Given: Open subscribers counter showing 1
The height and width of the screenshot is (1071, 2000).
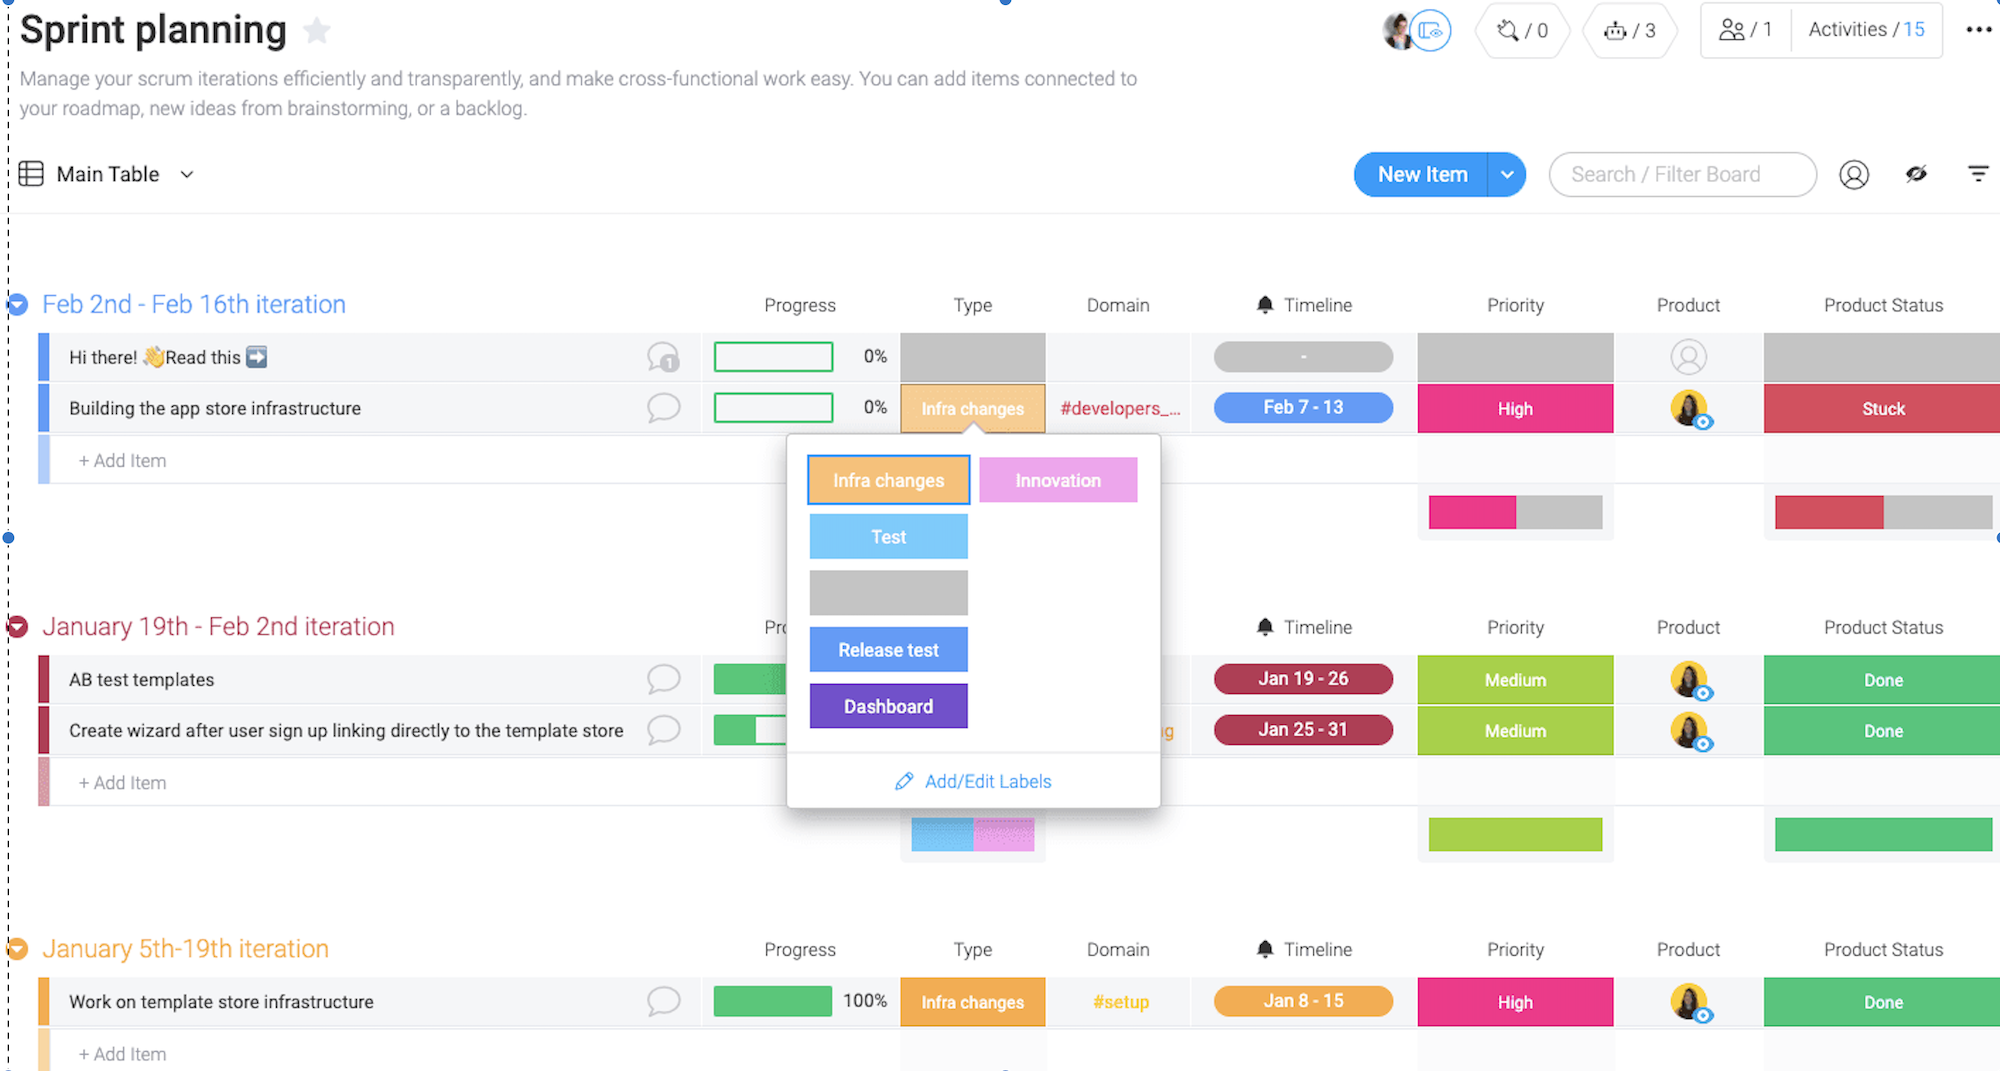Looking at the screenshot, I should pyautogui.click(x=1746, y=30).
